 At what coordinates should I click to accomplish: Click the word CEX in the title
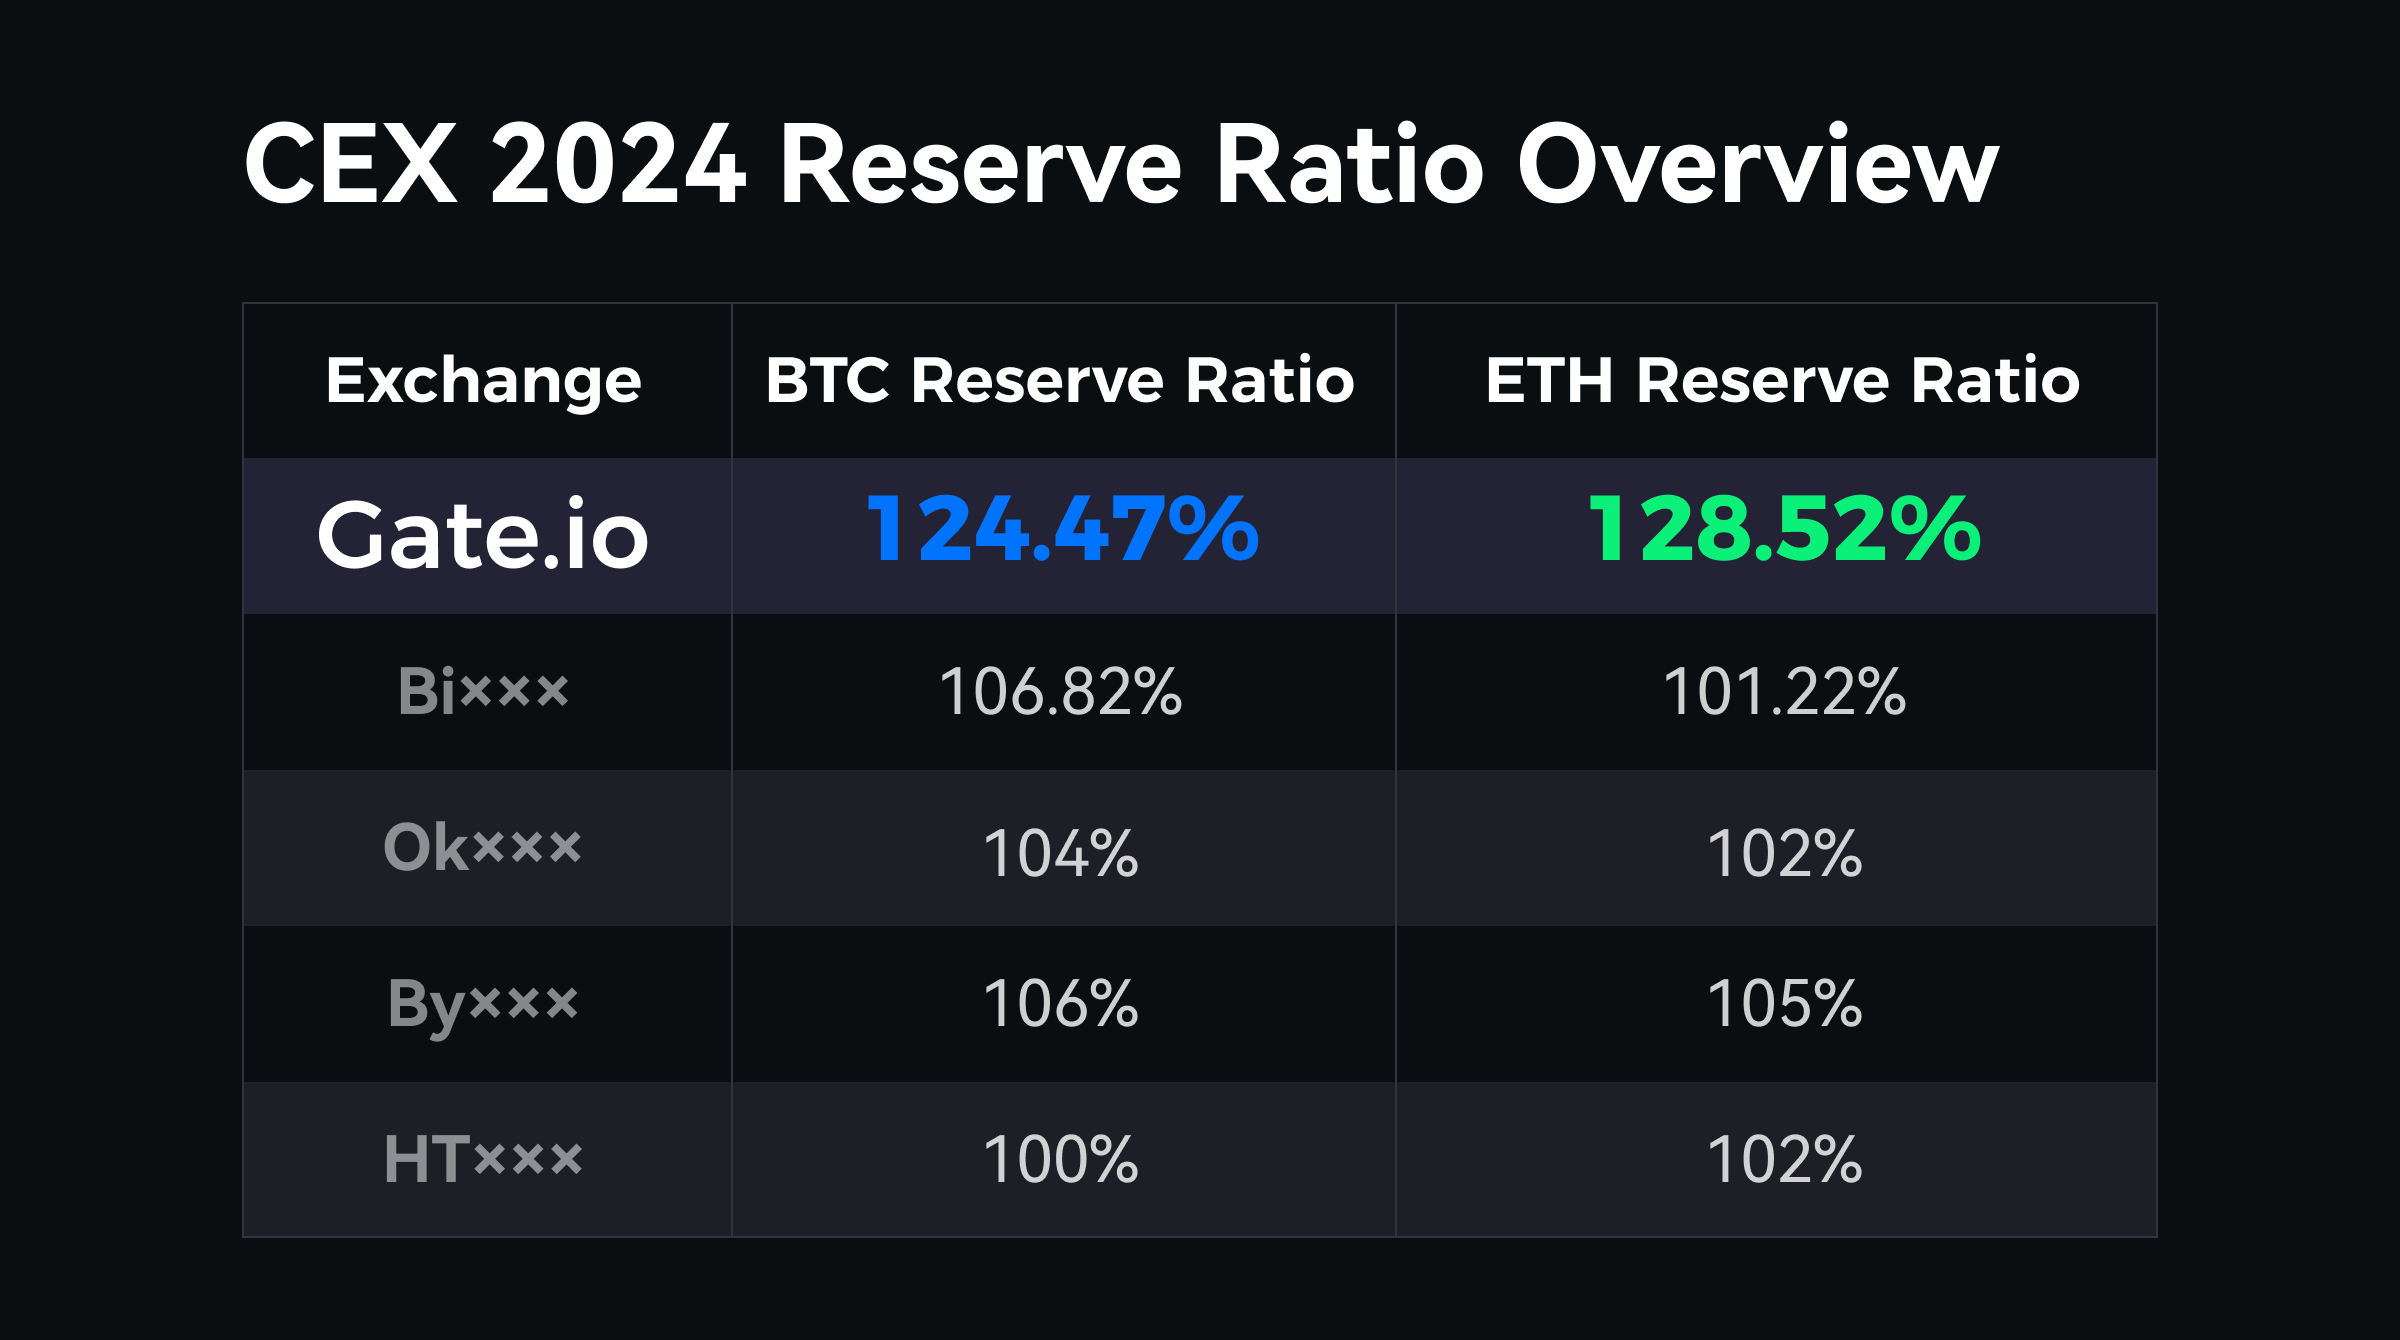tap(351, 164)
